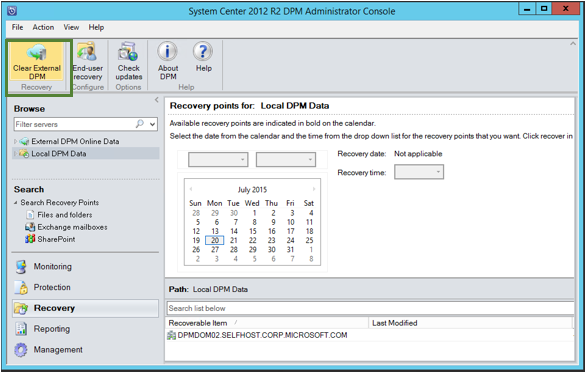Click the Recovery workspace icon
This screenshot has width=587, height=376.
coord(21,308)
